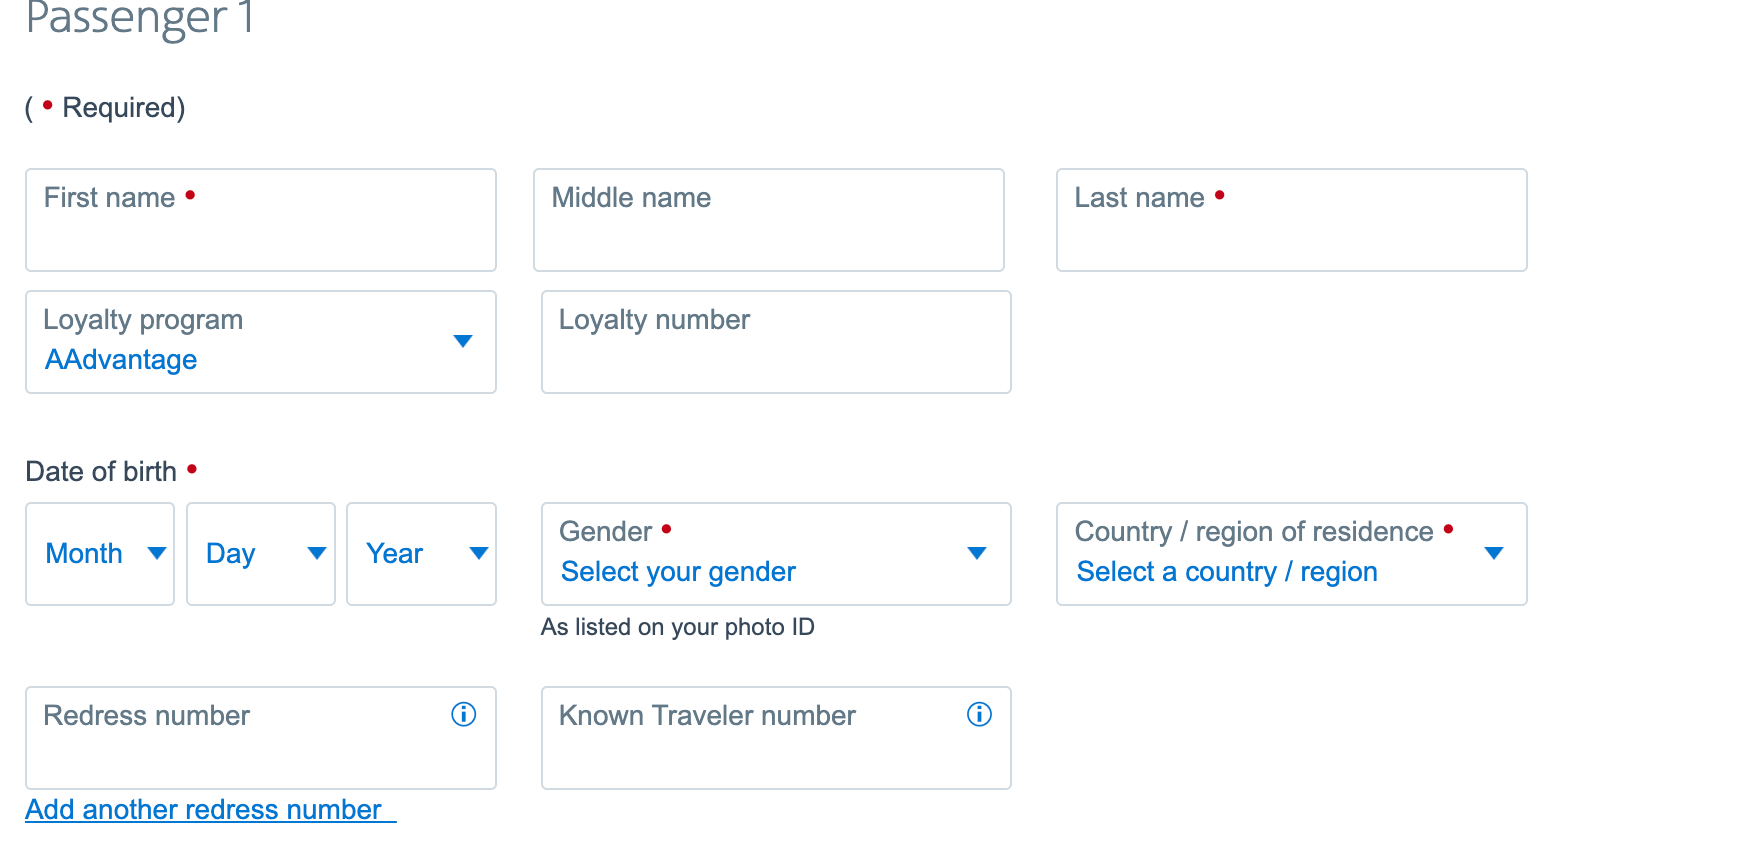Click the arrow beside AAdvantage

pos(462,342)
